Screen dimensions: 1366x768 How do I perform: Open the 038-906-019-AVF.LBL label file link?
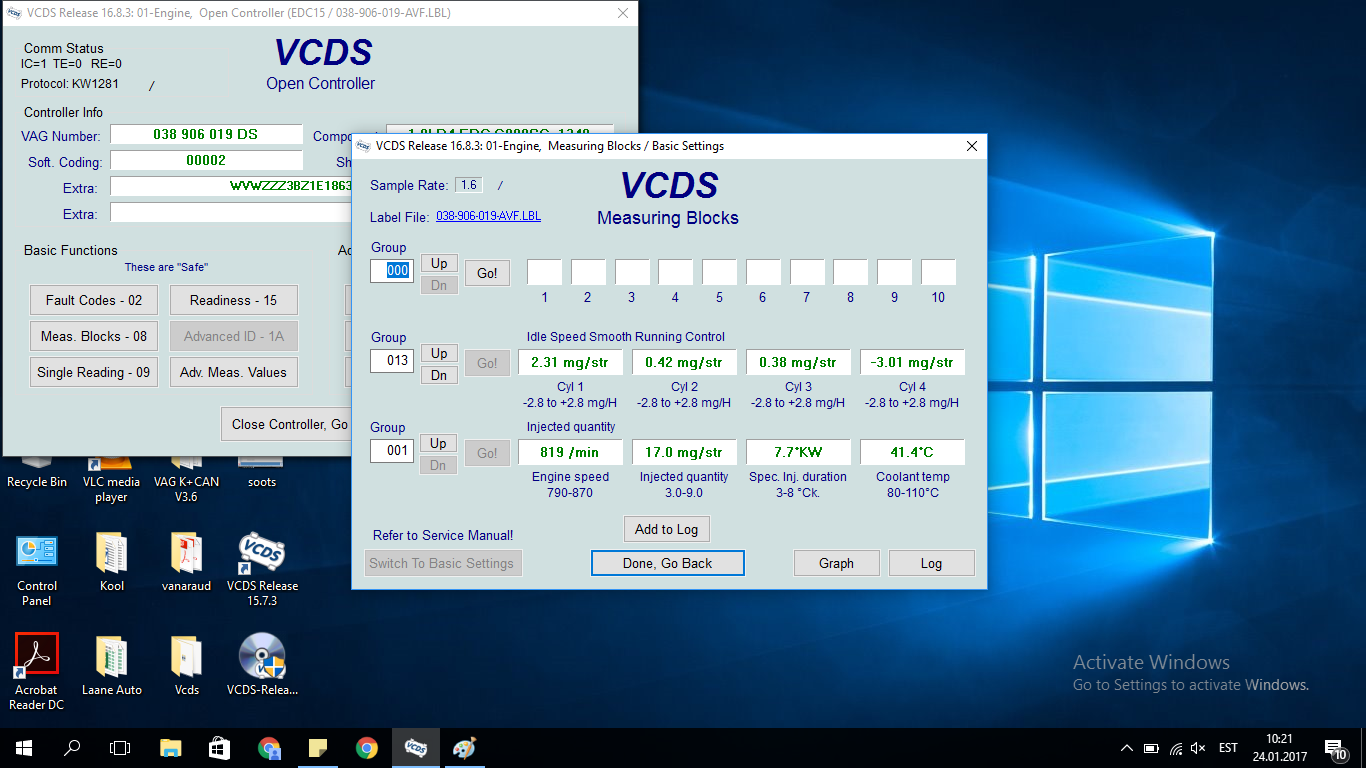coord(488,216)
